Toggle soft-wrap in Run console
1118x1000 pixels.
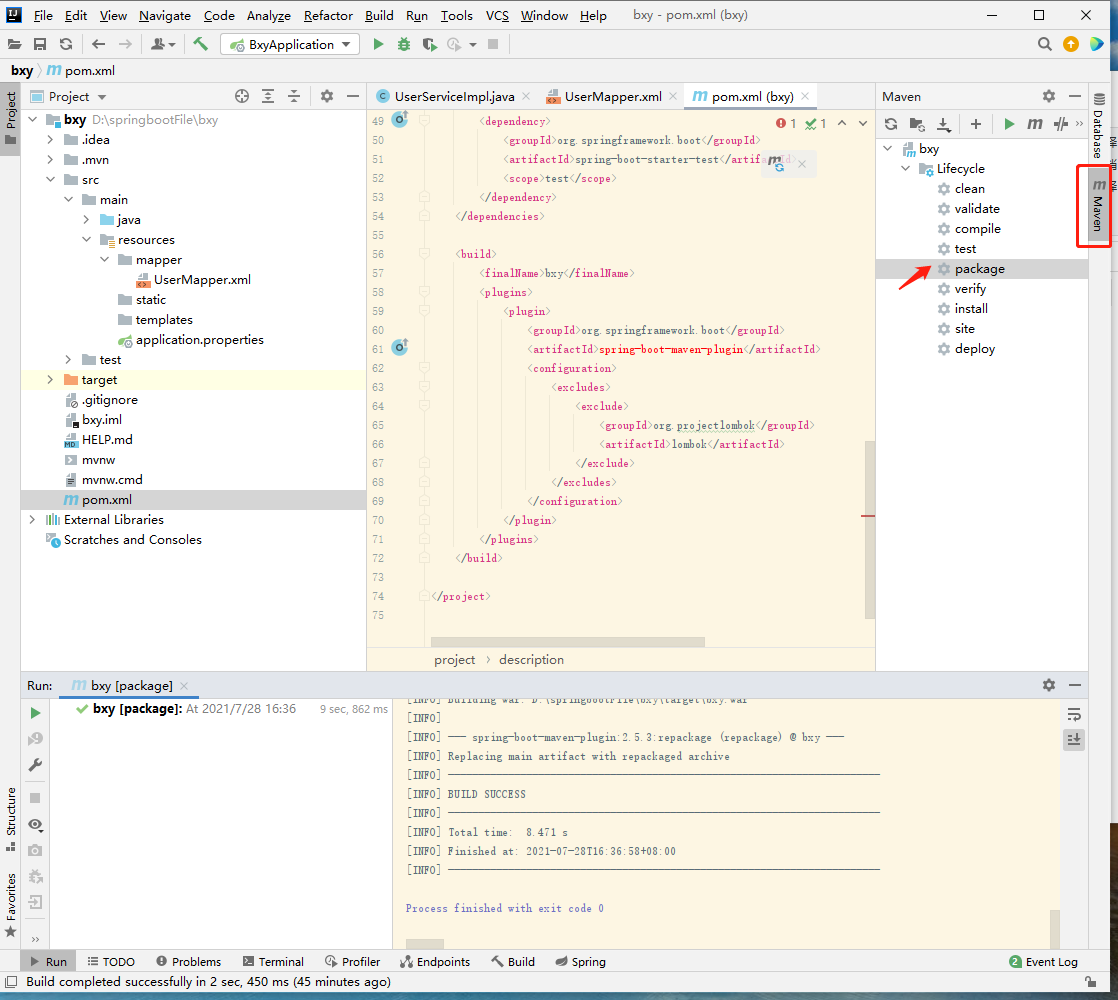pos(1074,714)
